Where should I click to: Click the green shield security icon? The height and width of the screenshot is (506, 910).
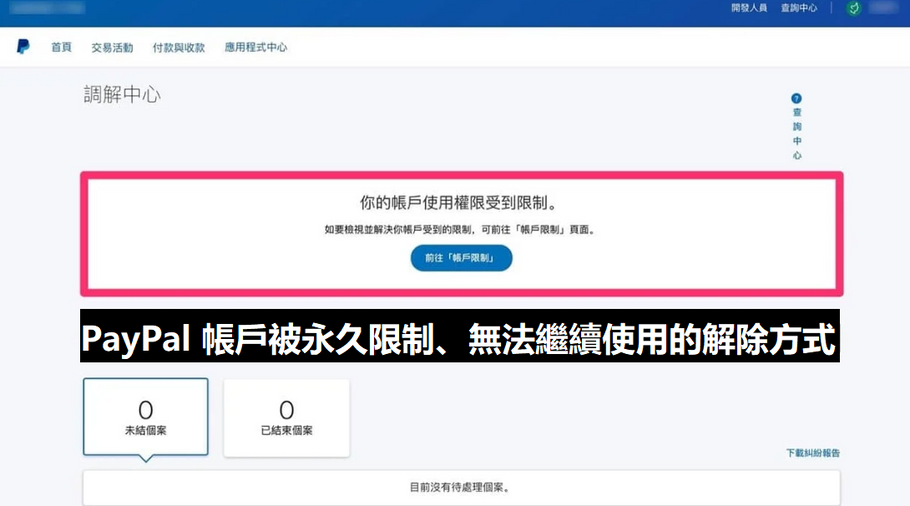[x=853, y=8]
